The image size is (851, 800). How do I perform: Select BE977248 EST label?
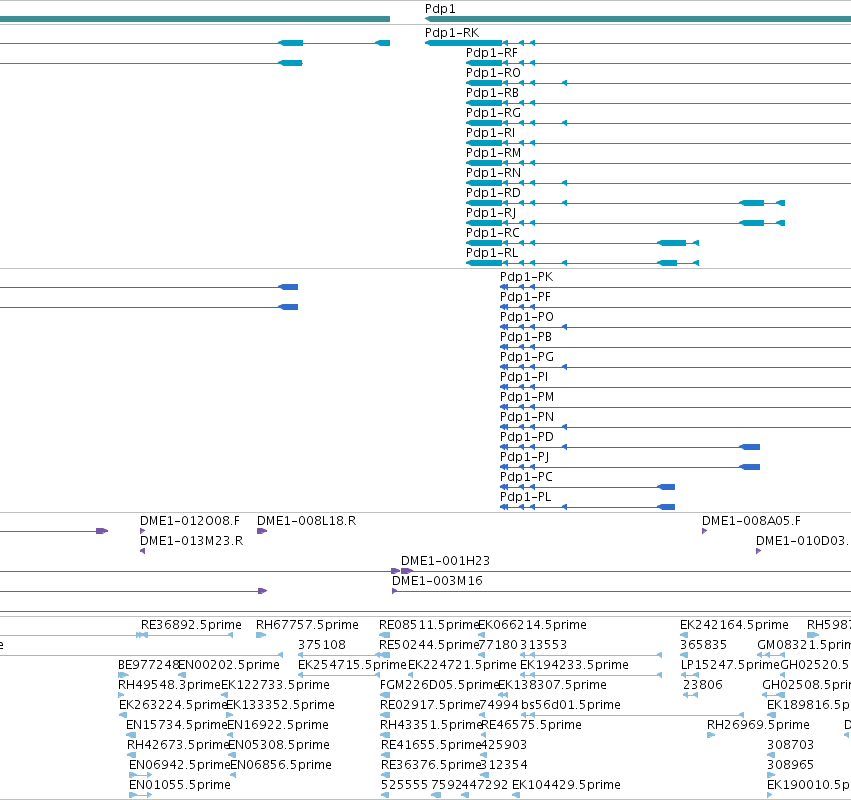point(148,665)
